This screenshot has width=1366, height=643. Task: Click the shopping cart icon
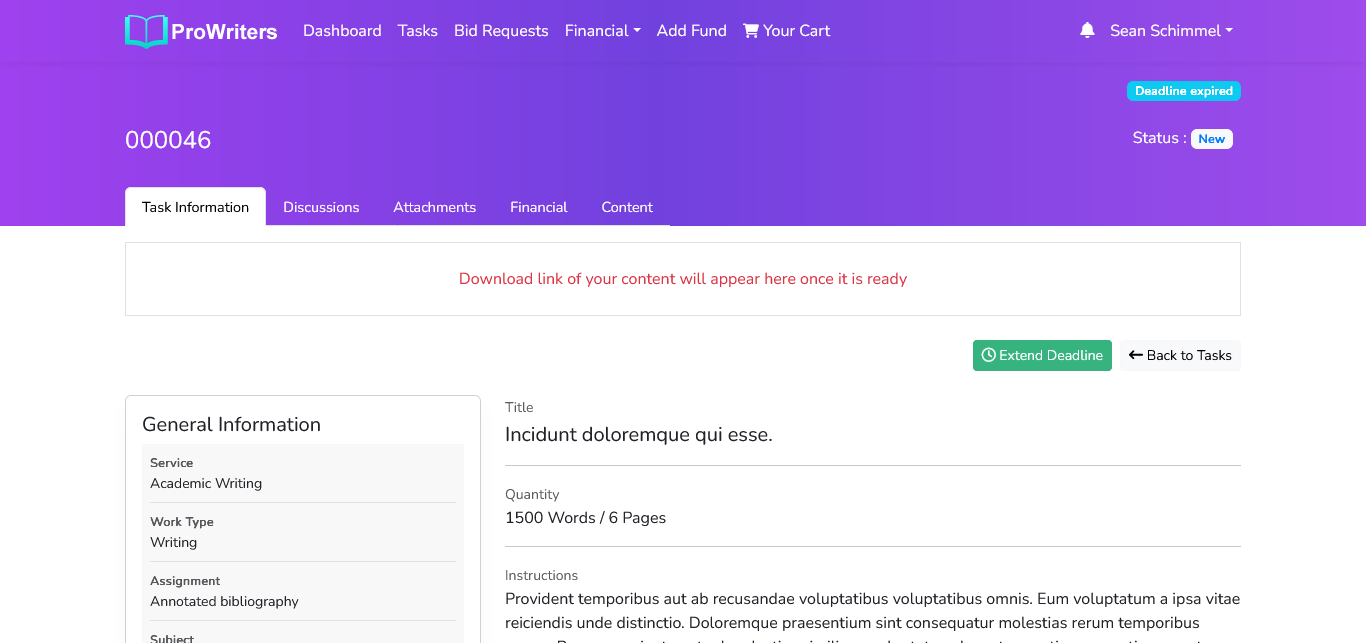tap(751, 31)
